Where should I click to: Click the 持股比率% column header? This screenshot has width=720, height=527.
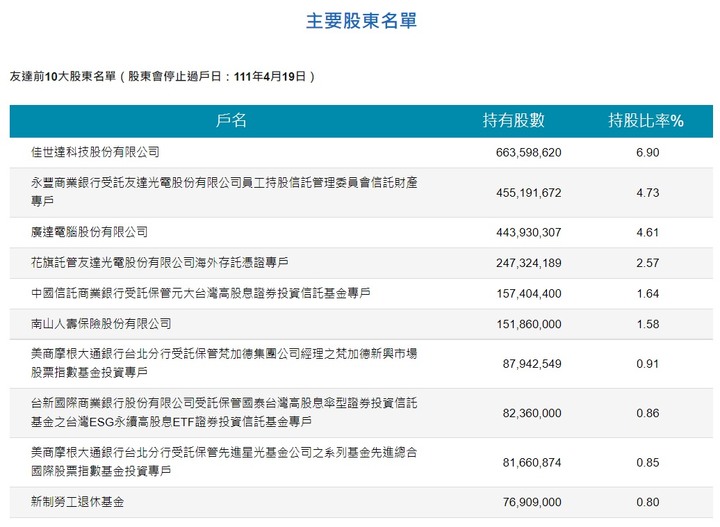coord(646,120)
